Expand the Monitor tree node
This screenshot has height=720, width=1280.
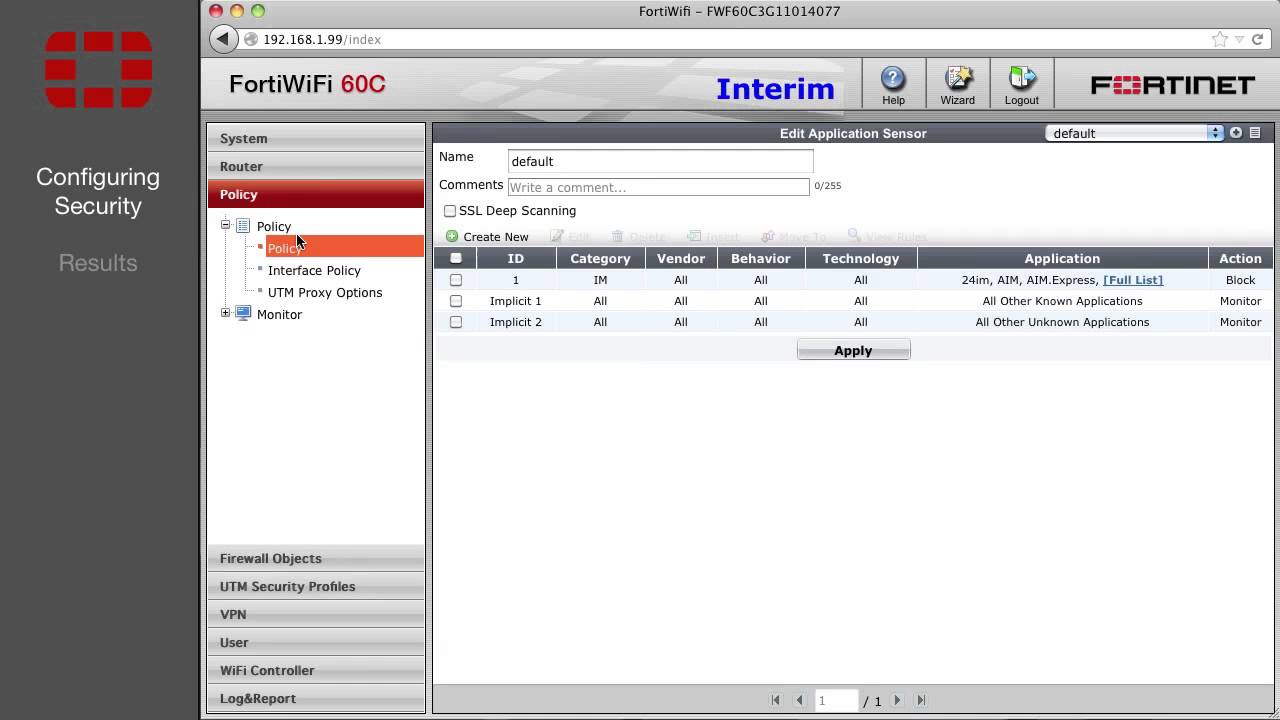click(226, 313)
